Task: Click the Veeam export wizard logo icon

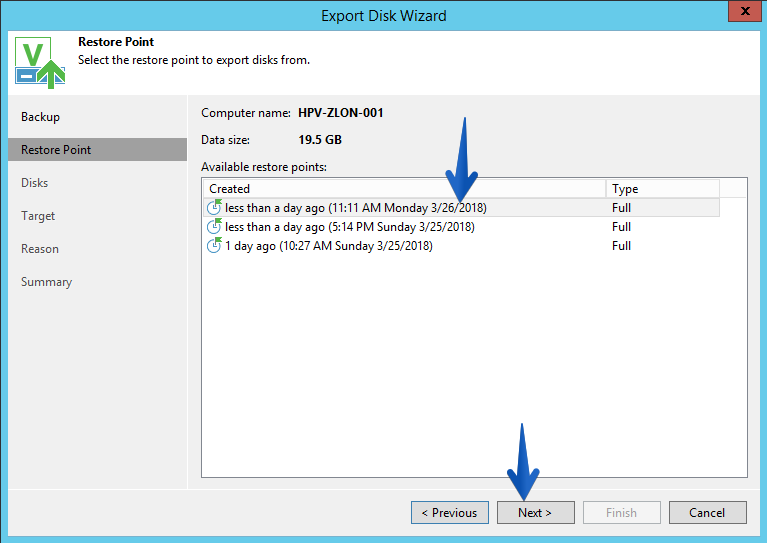Action: (x=40, y=63)
